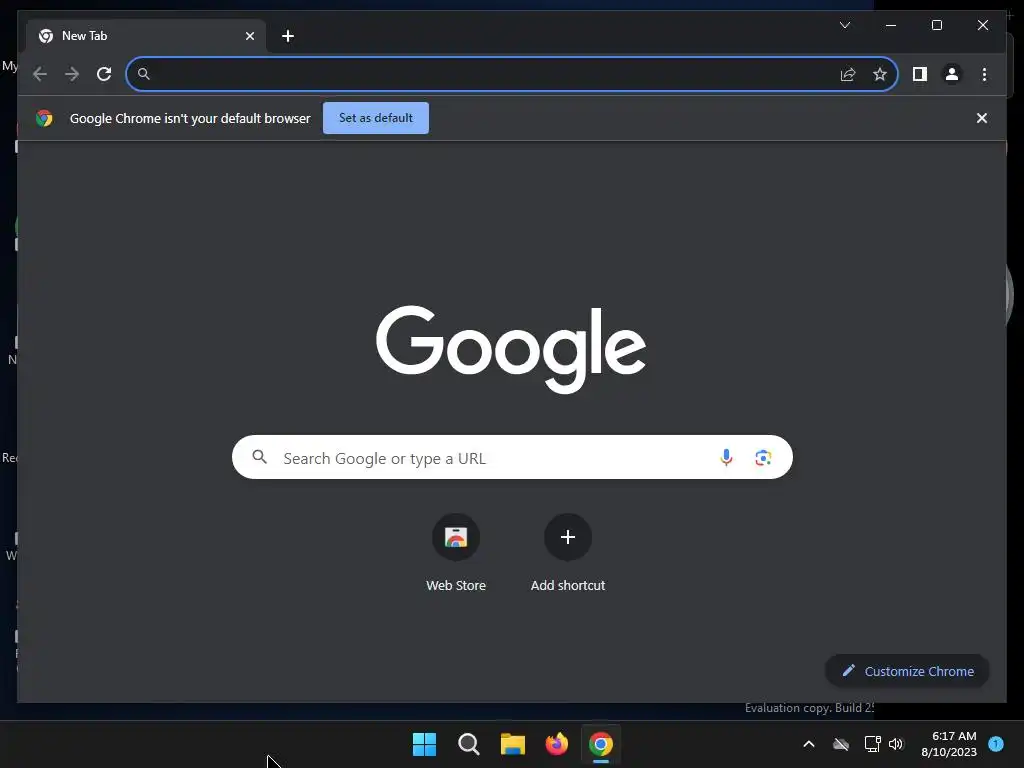Maximize the Chrome window
1024x768 pixels.
click(x=936, y=25)
